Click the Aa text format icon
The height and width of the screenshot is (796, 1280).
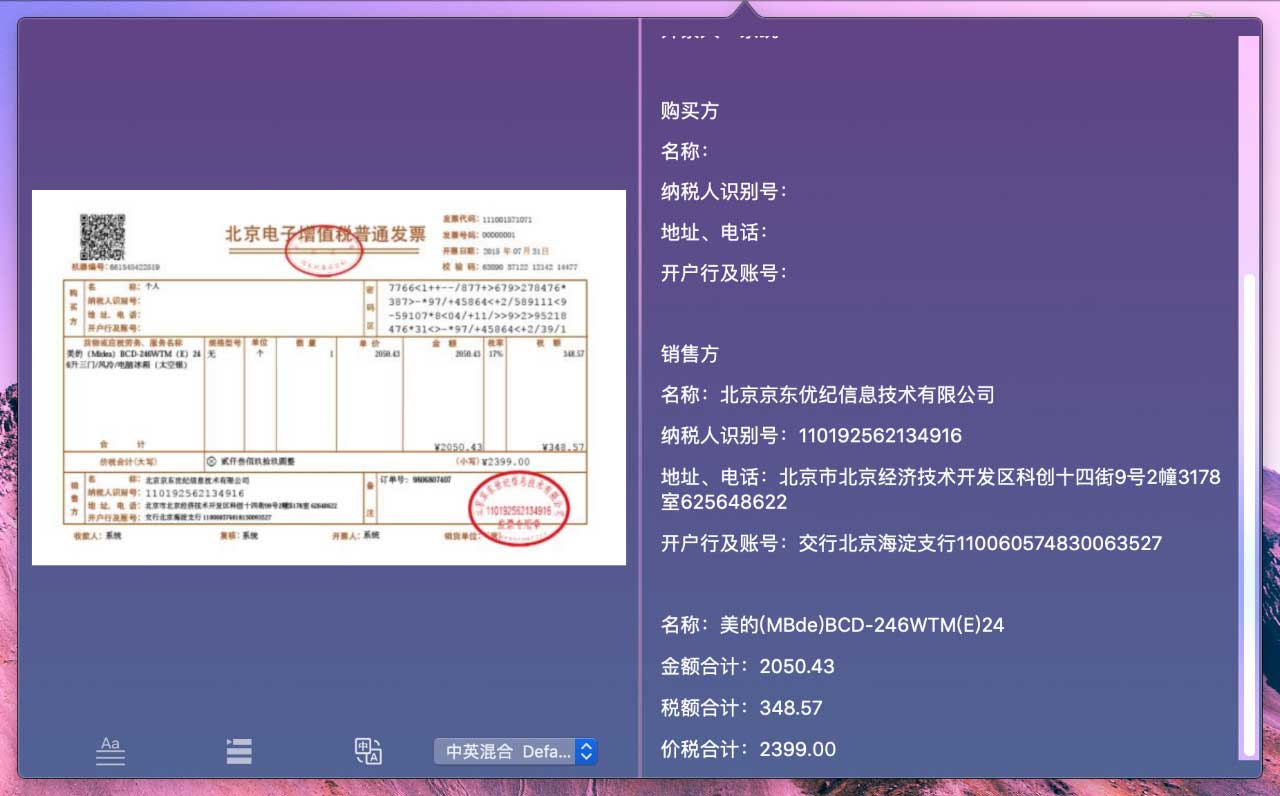click(110, 751)
